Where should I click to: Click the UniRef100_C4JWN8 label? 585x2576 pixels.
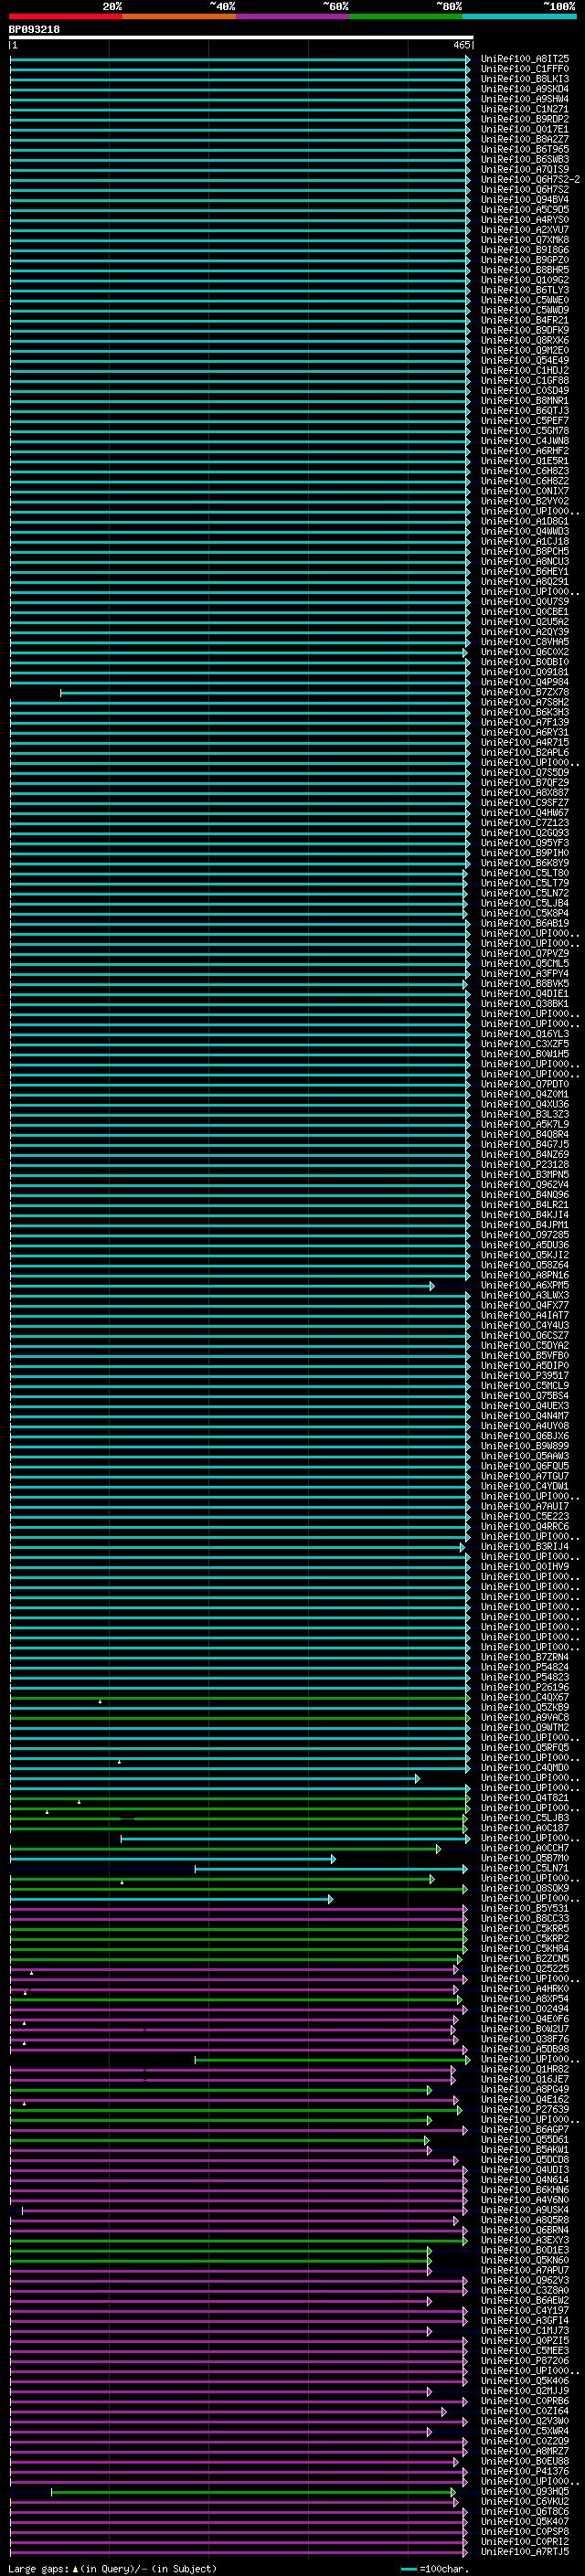pyautogui.click(x=524, y=441)
